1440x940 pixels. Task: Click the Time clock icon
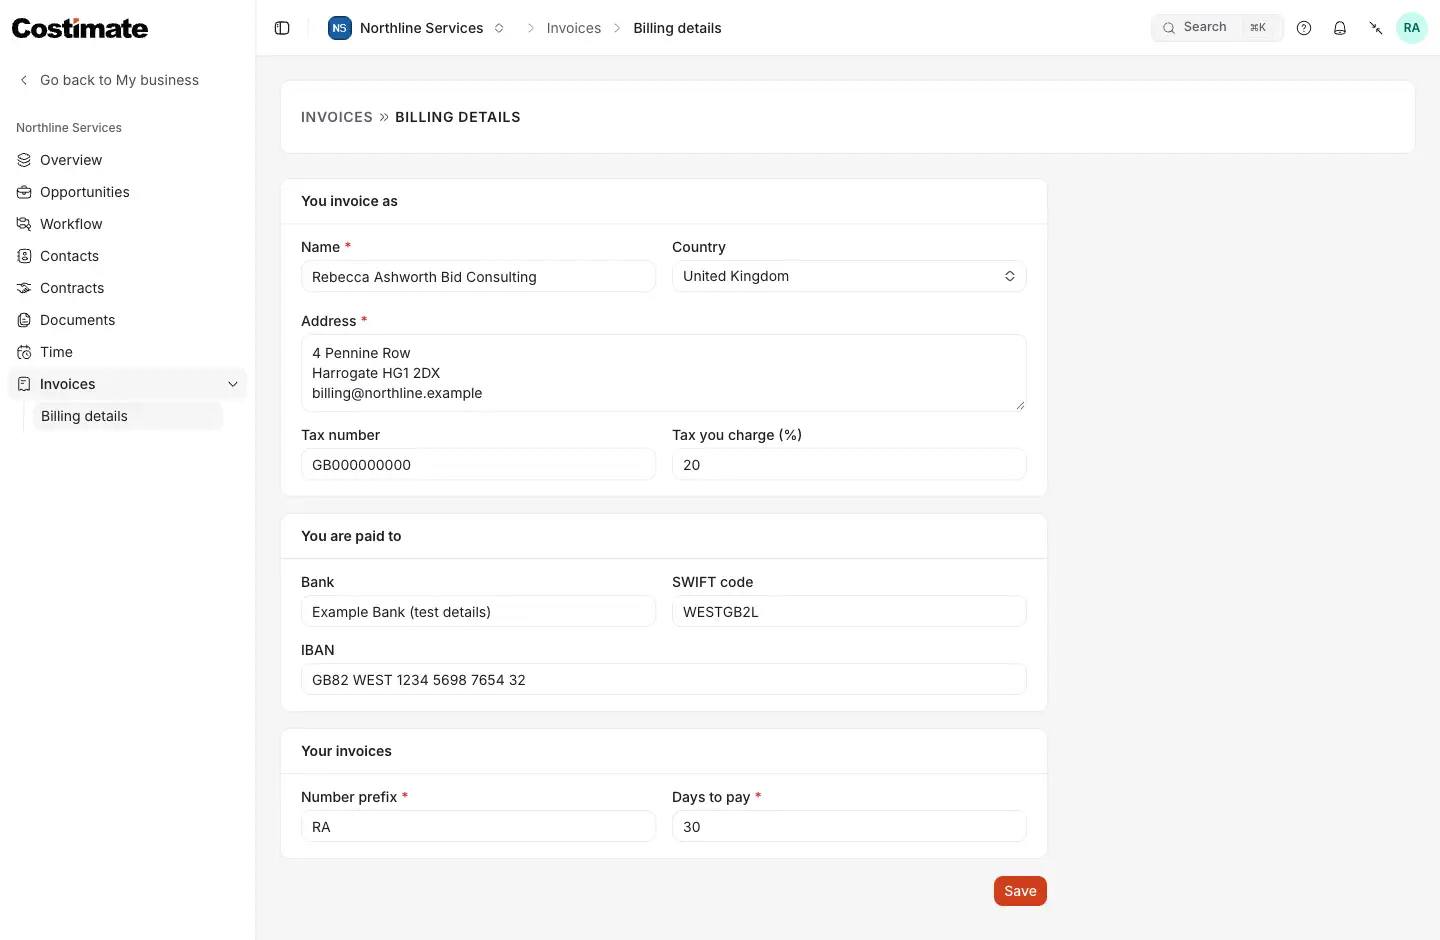point(24,352)
